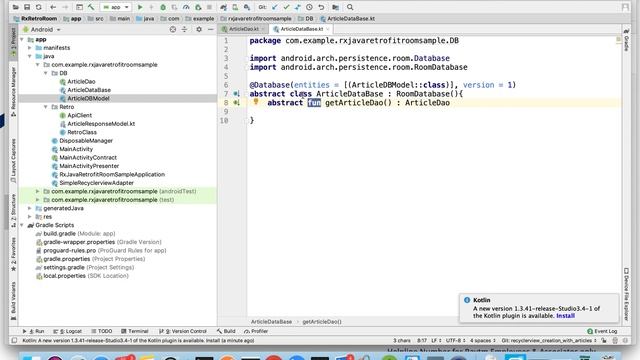This screenshot has height=360, width=640.
Task: Run the app with green play icon
Action: coord(140,7)
